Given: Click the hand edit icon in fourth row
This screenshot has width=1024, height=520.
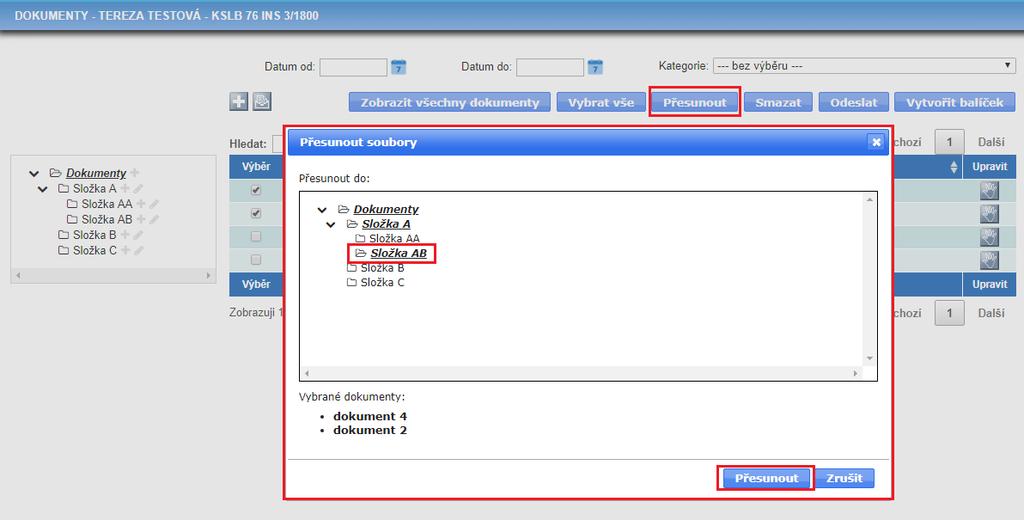Looking at the screenshot, I should 989,260.
